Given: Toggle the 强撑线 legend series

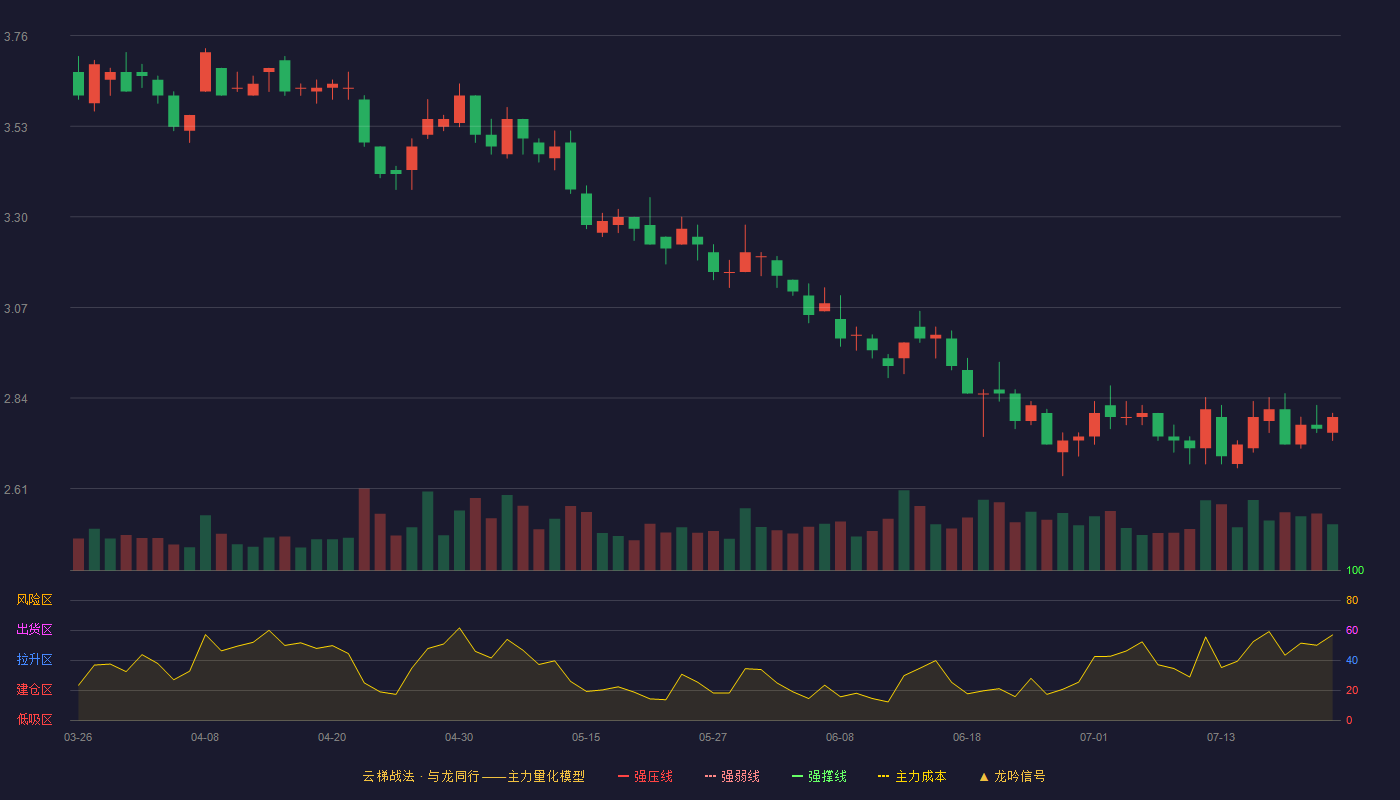Looking at the screenshot, I should [x=819, y=776].
